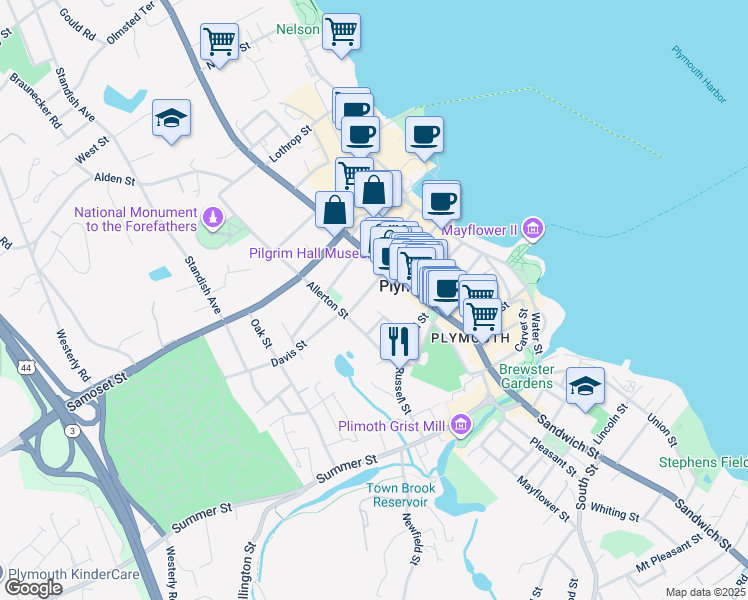Open the restaurant fork-and-knife marker
Viewport: 748px width, 600px height.
[x=399, y=342]
